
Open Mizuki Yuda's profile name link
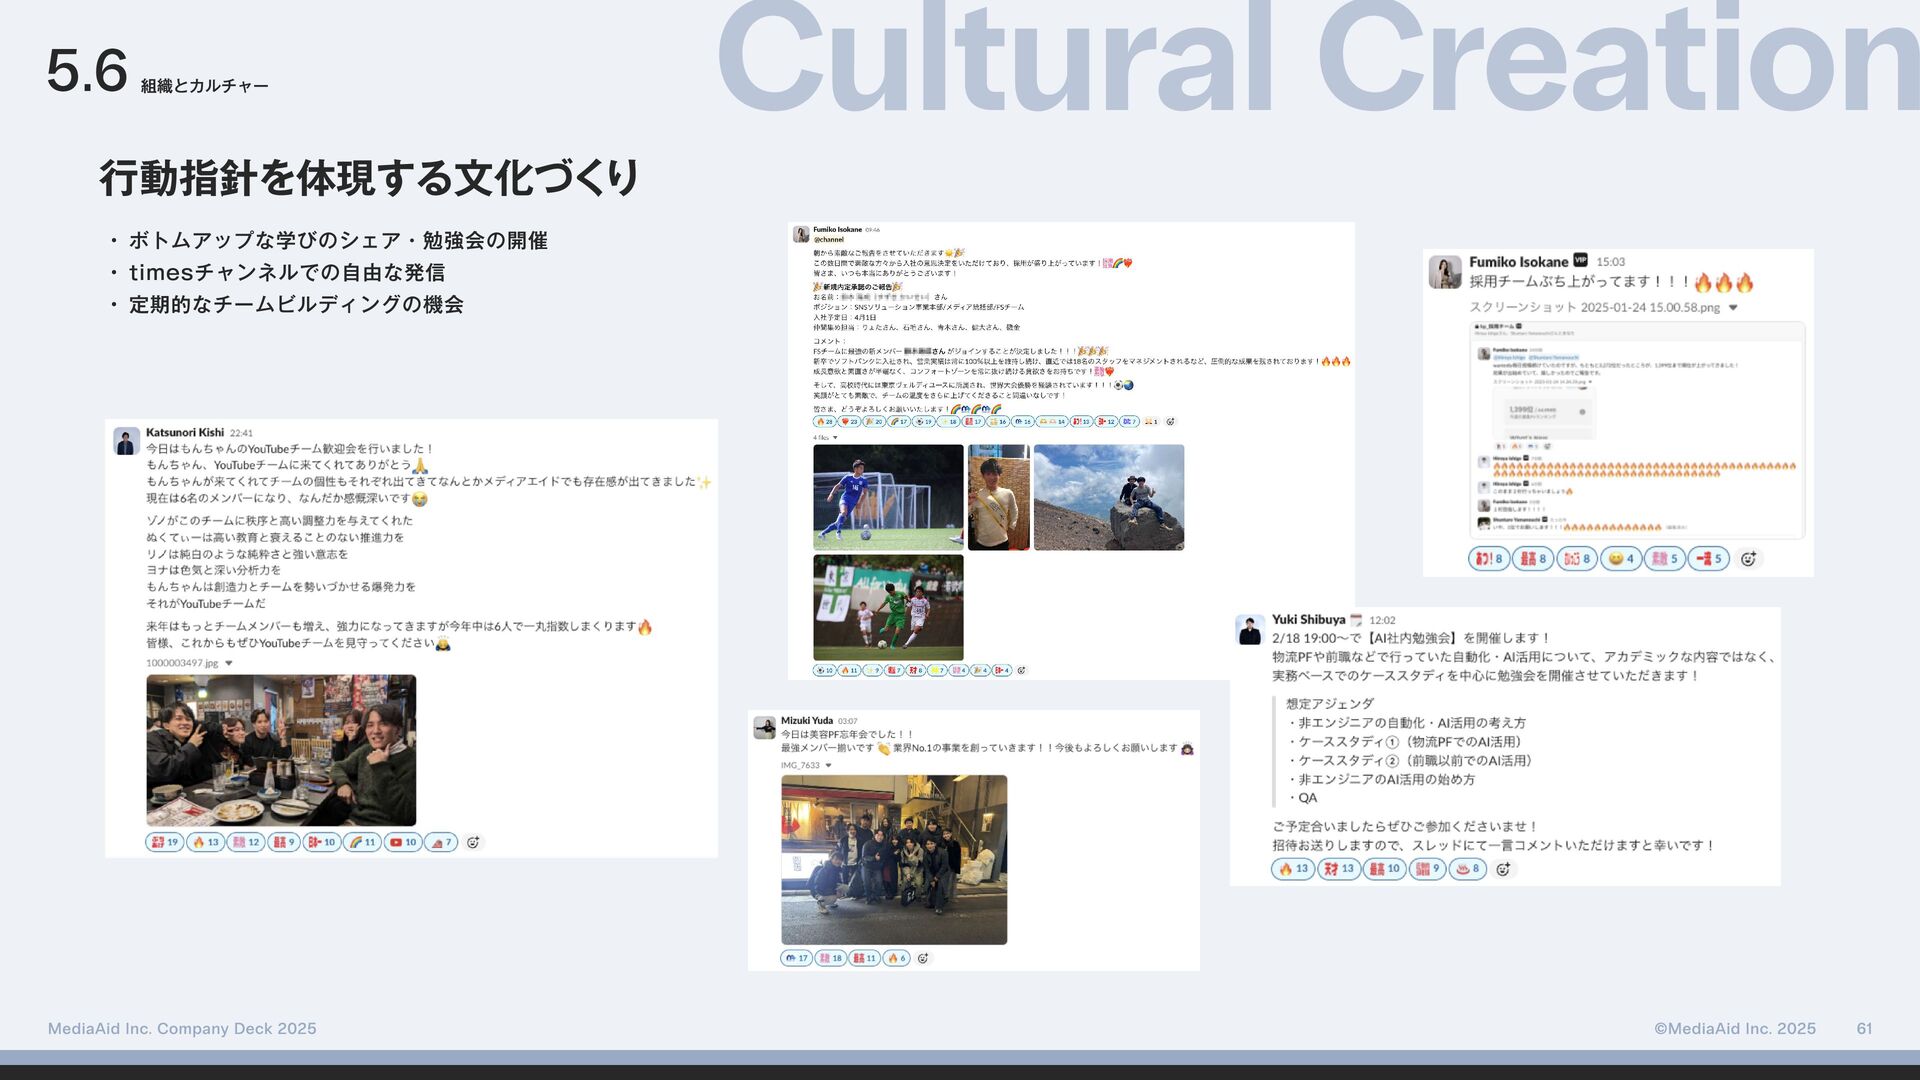coord(806,720)
